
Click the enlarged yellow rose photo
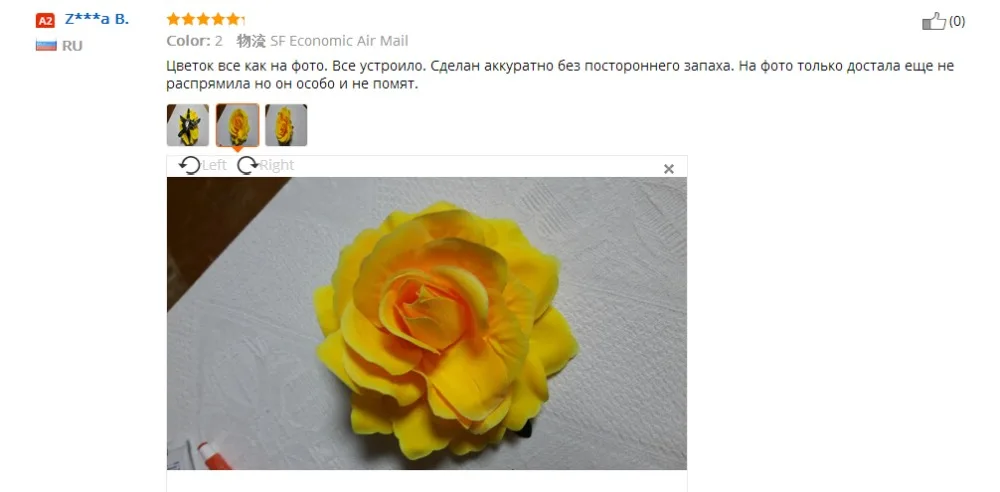click(427, 324)
